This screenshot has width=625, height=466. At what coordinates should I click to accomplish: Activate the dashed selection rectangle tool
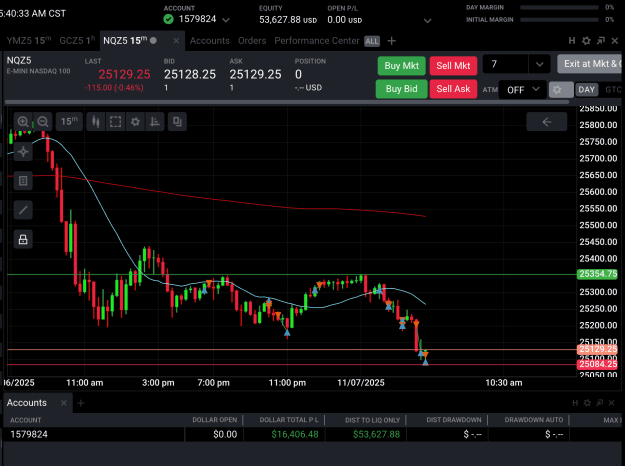pos(116,122)
